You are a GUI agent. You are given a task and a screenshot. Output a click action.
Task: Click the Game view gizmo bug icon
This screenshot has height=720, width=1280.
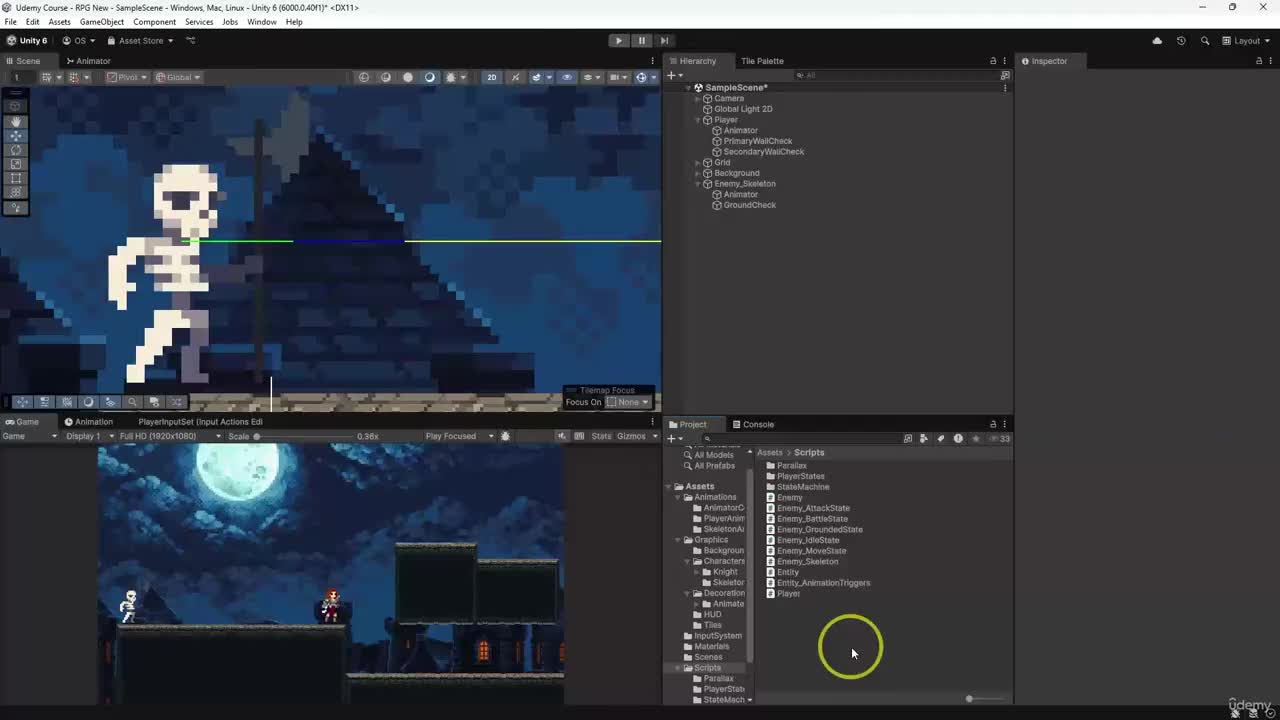[x=505, y=436]
